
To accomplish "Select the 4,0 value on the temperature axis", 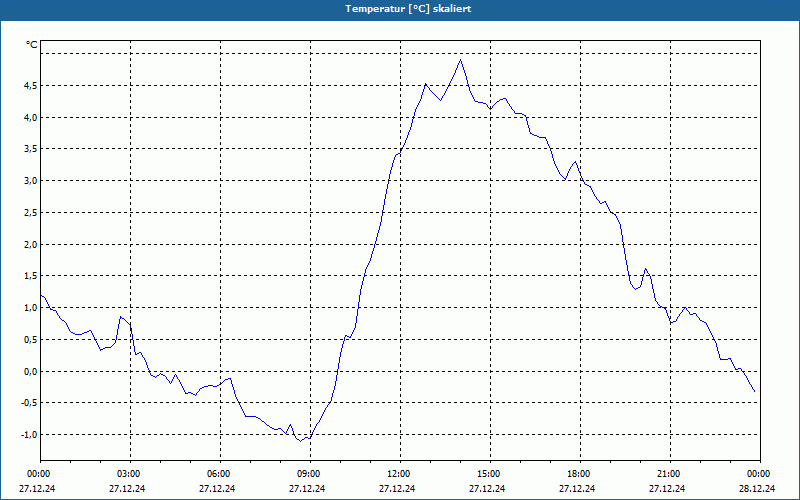I will tap(30, 117).
